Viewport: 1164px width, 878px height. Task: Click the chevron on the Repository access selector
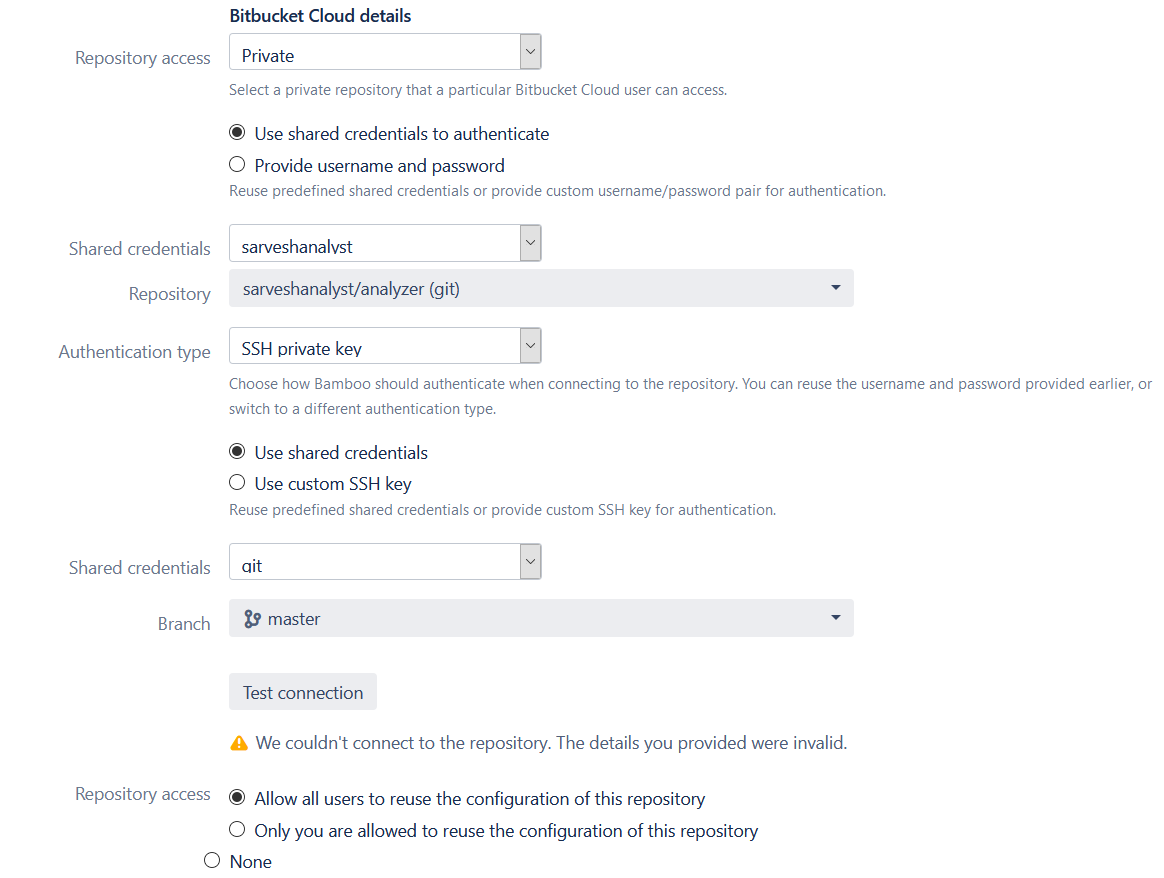[530, 51]
